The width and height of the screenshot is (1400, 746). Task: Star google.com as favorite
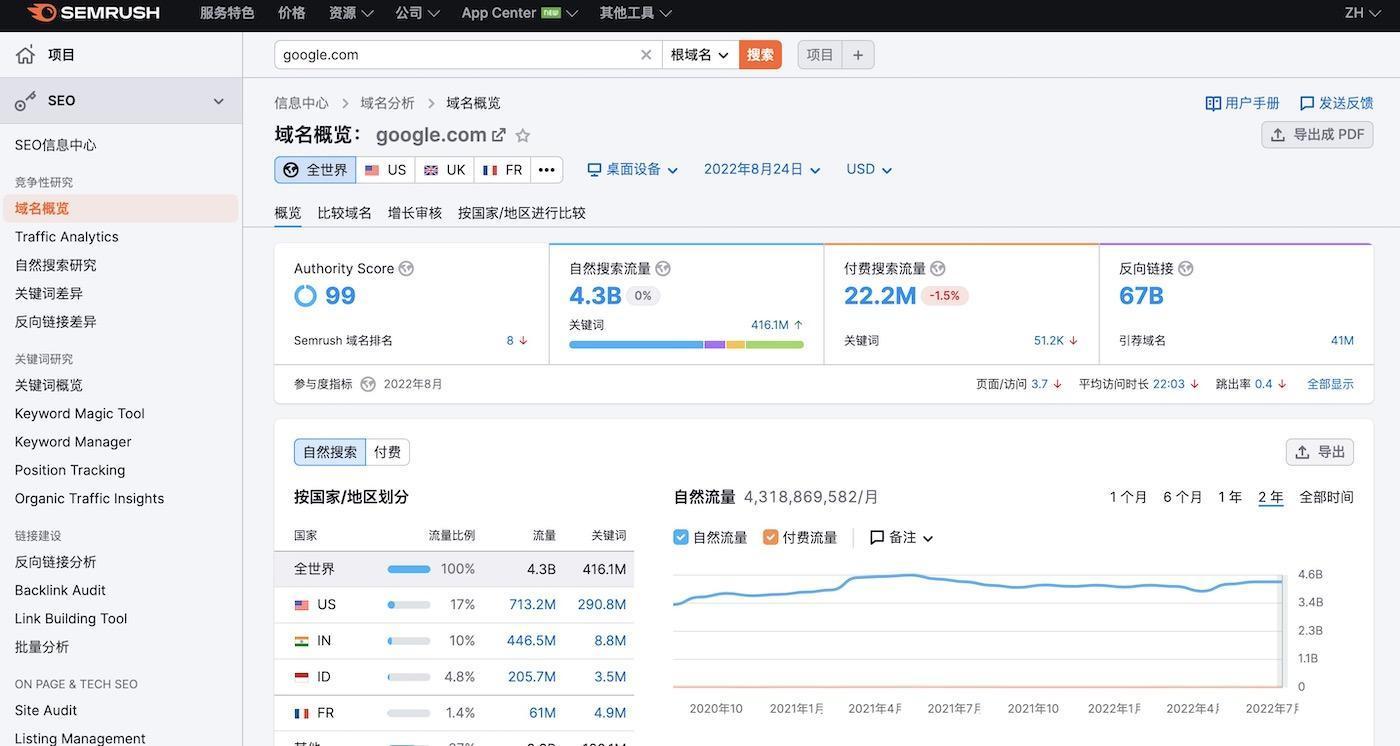[x=522, y=135]
